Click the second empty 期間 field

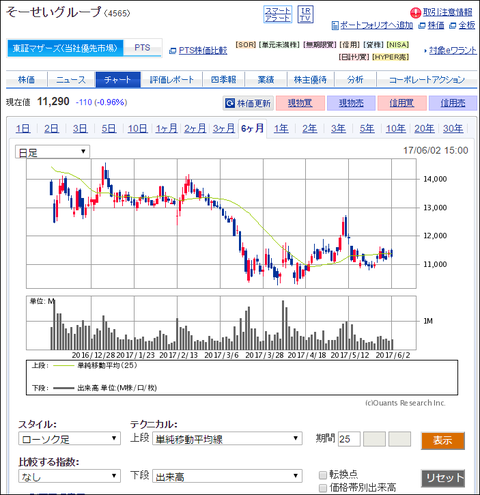[374, 439]
